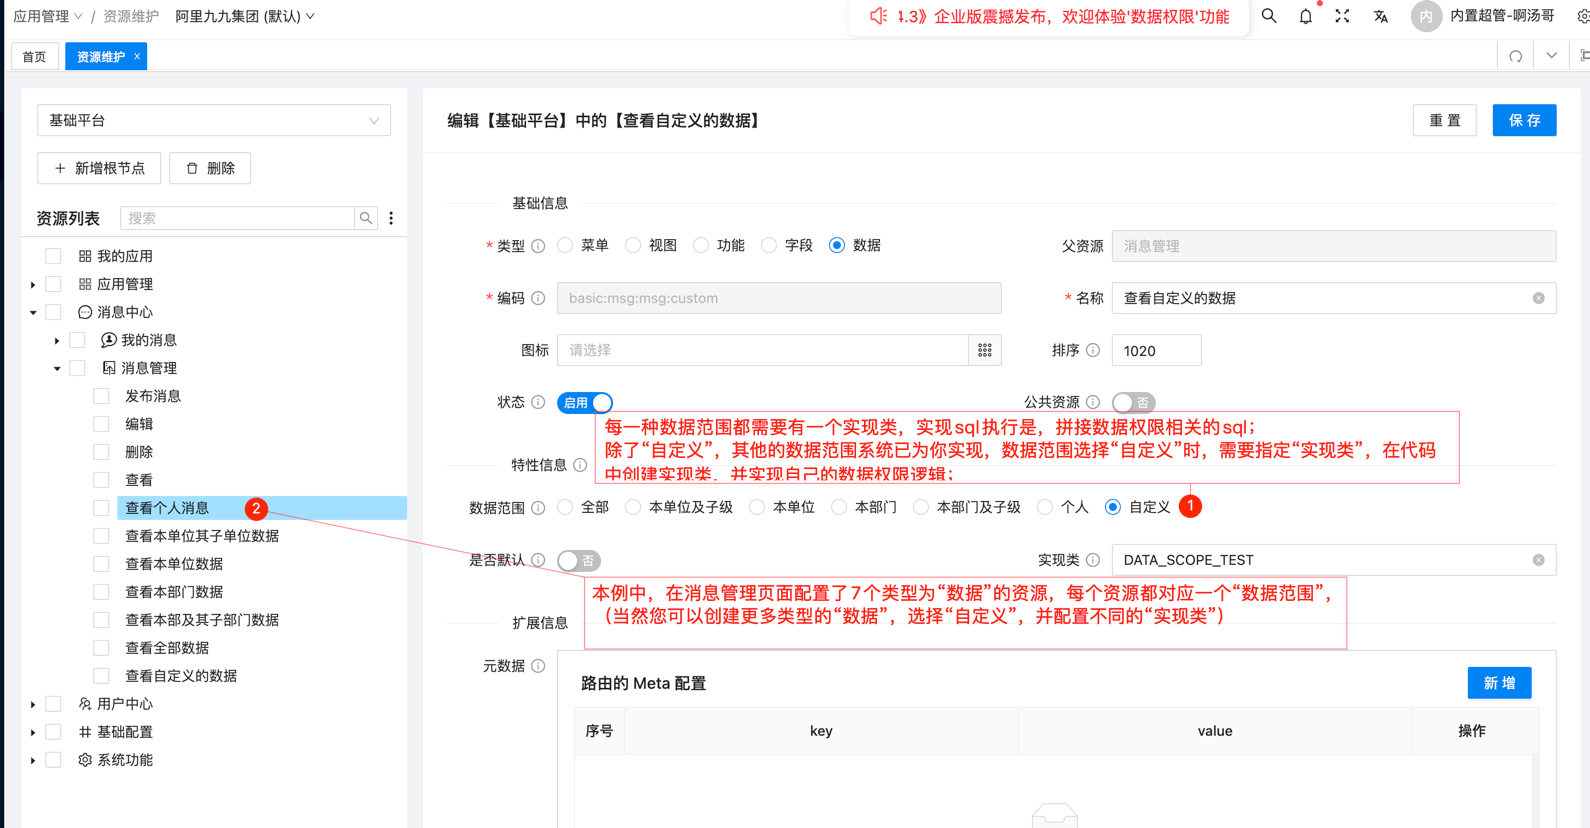Clear the 实现类 field value
The width and height of the screenshot is (1590, 828).
(1538, 560)
